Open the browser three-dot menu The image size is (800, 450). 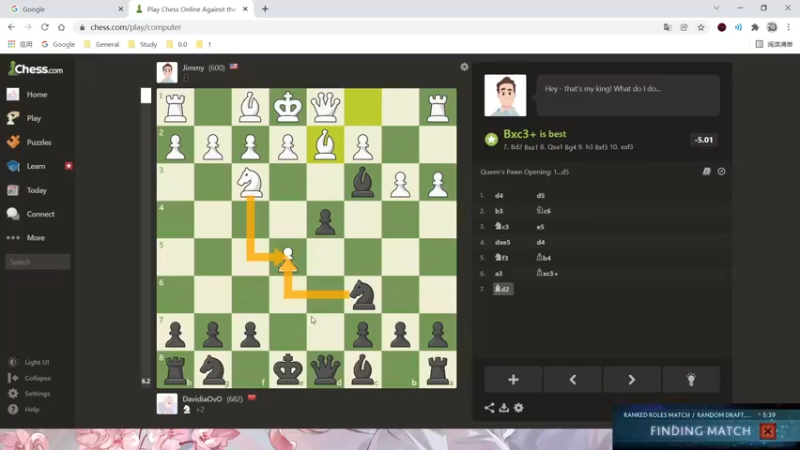click(x=788, y=27)
